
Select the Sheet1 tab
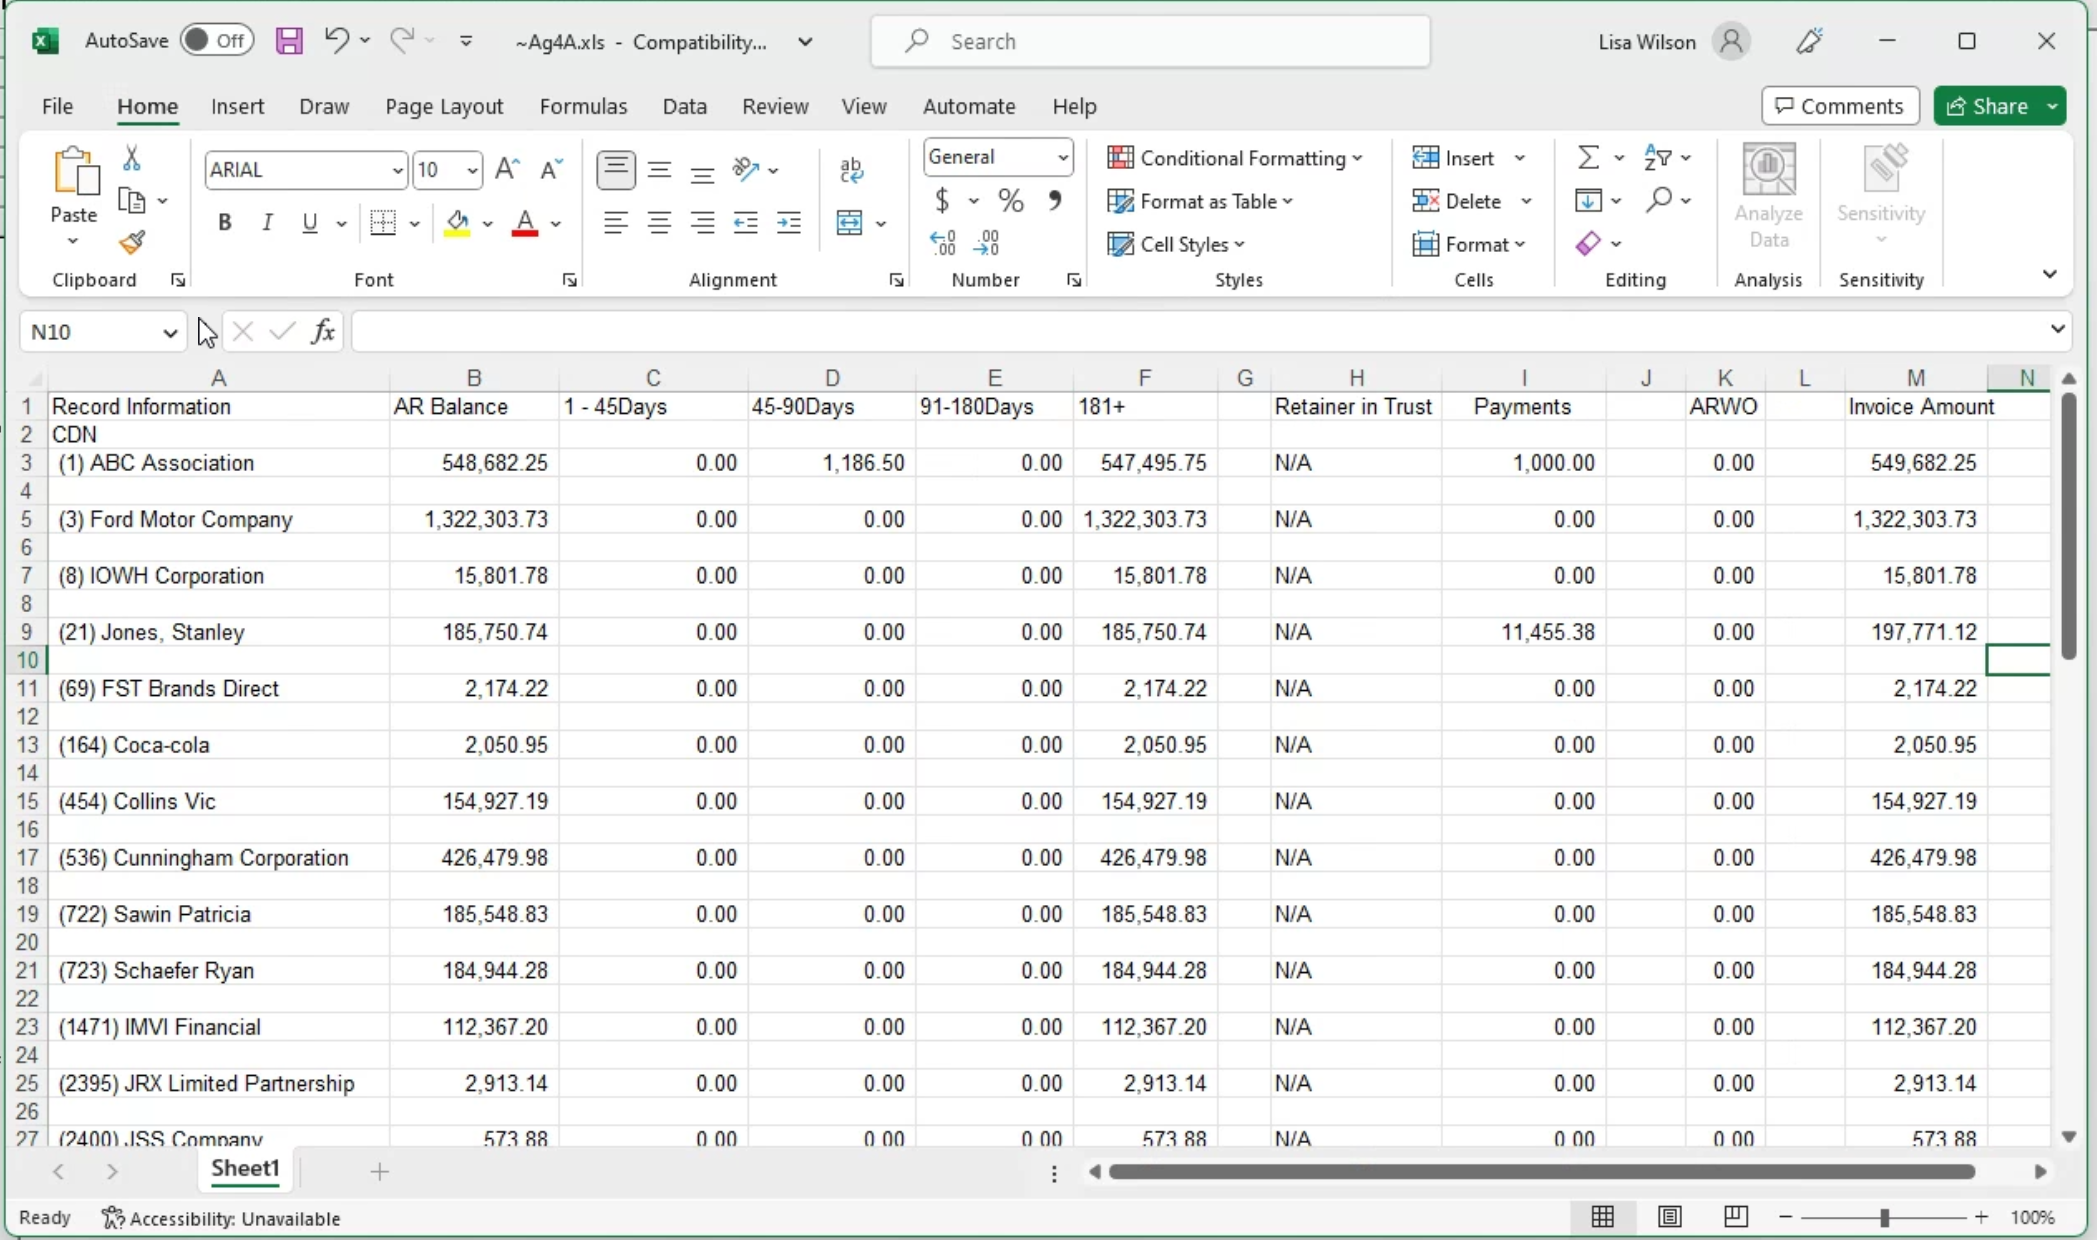pos(245,1169)
